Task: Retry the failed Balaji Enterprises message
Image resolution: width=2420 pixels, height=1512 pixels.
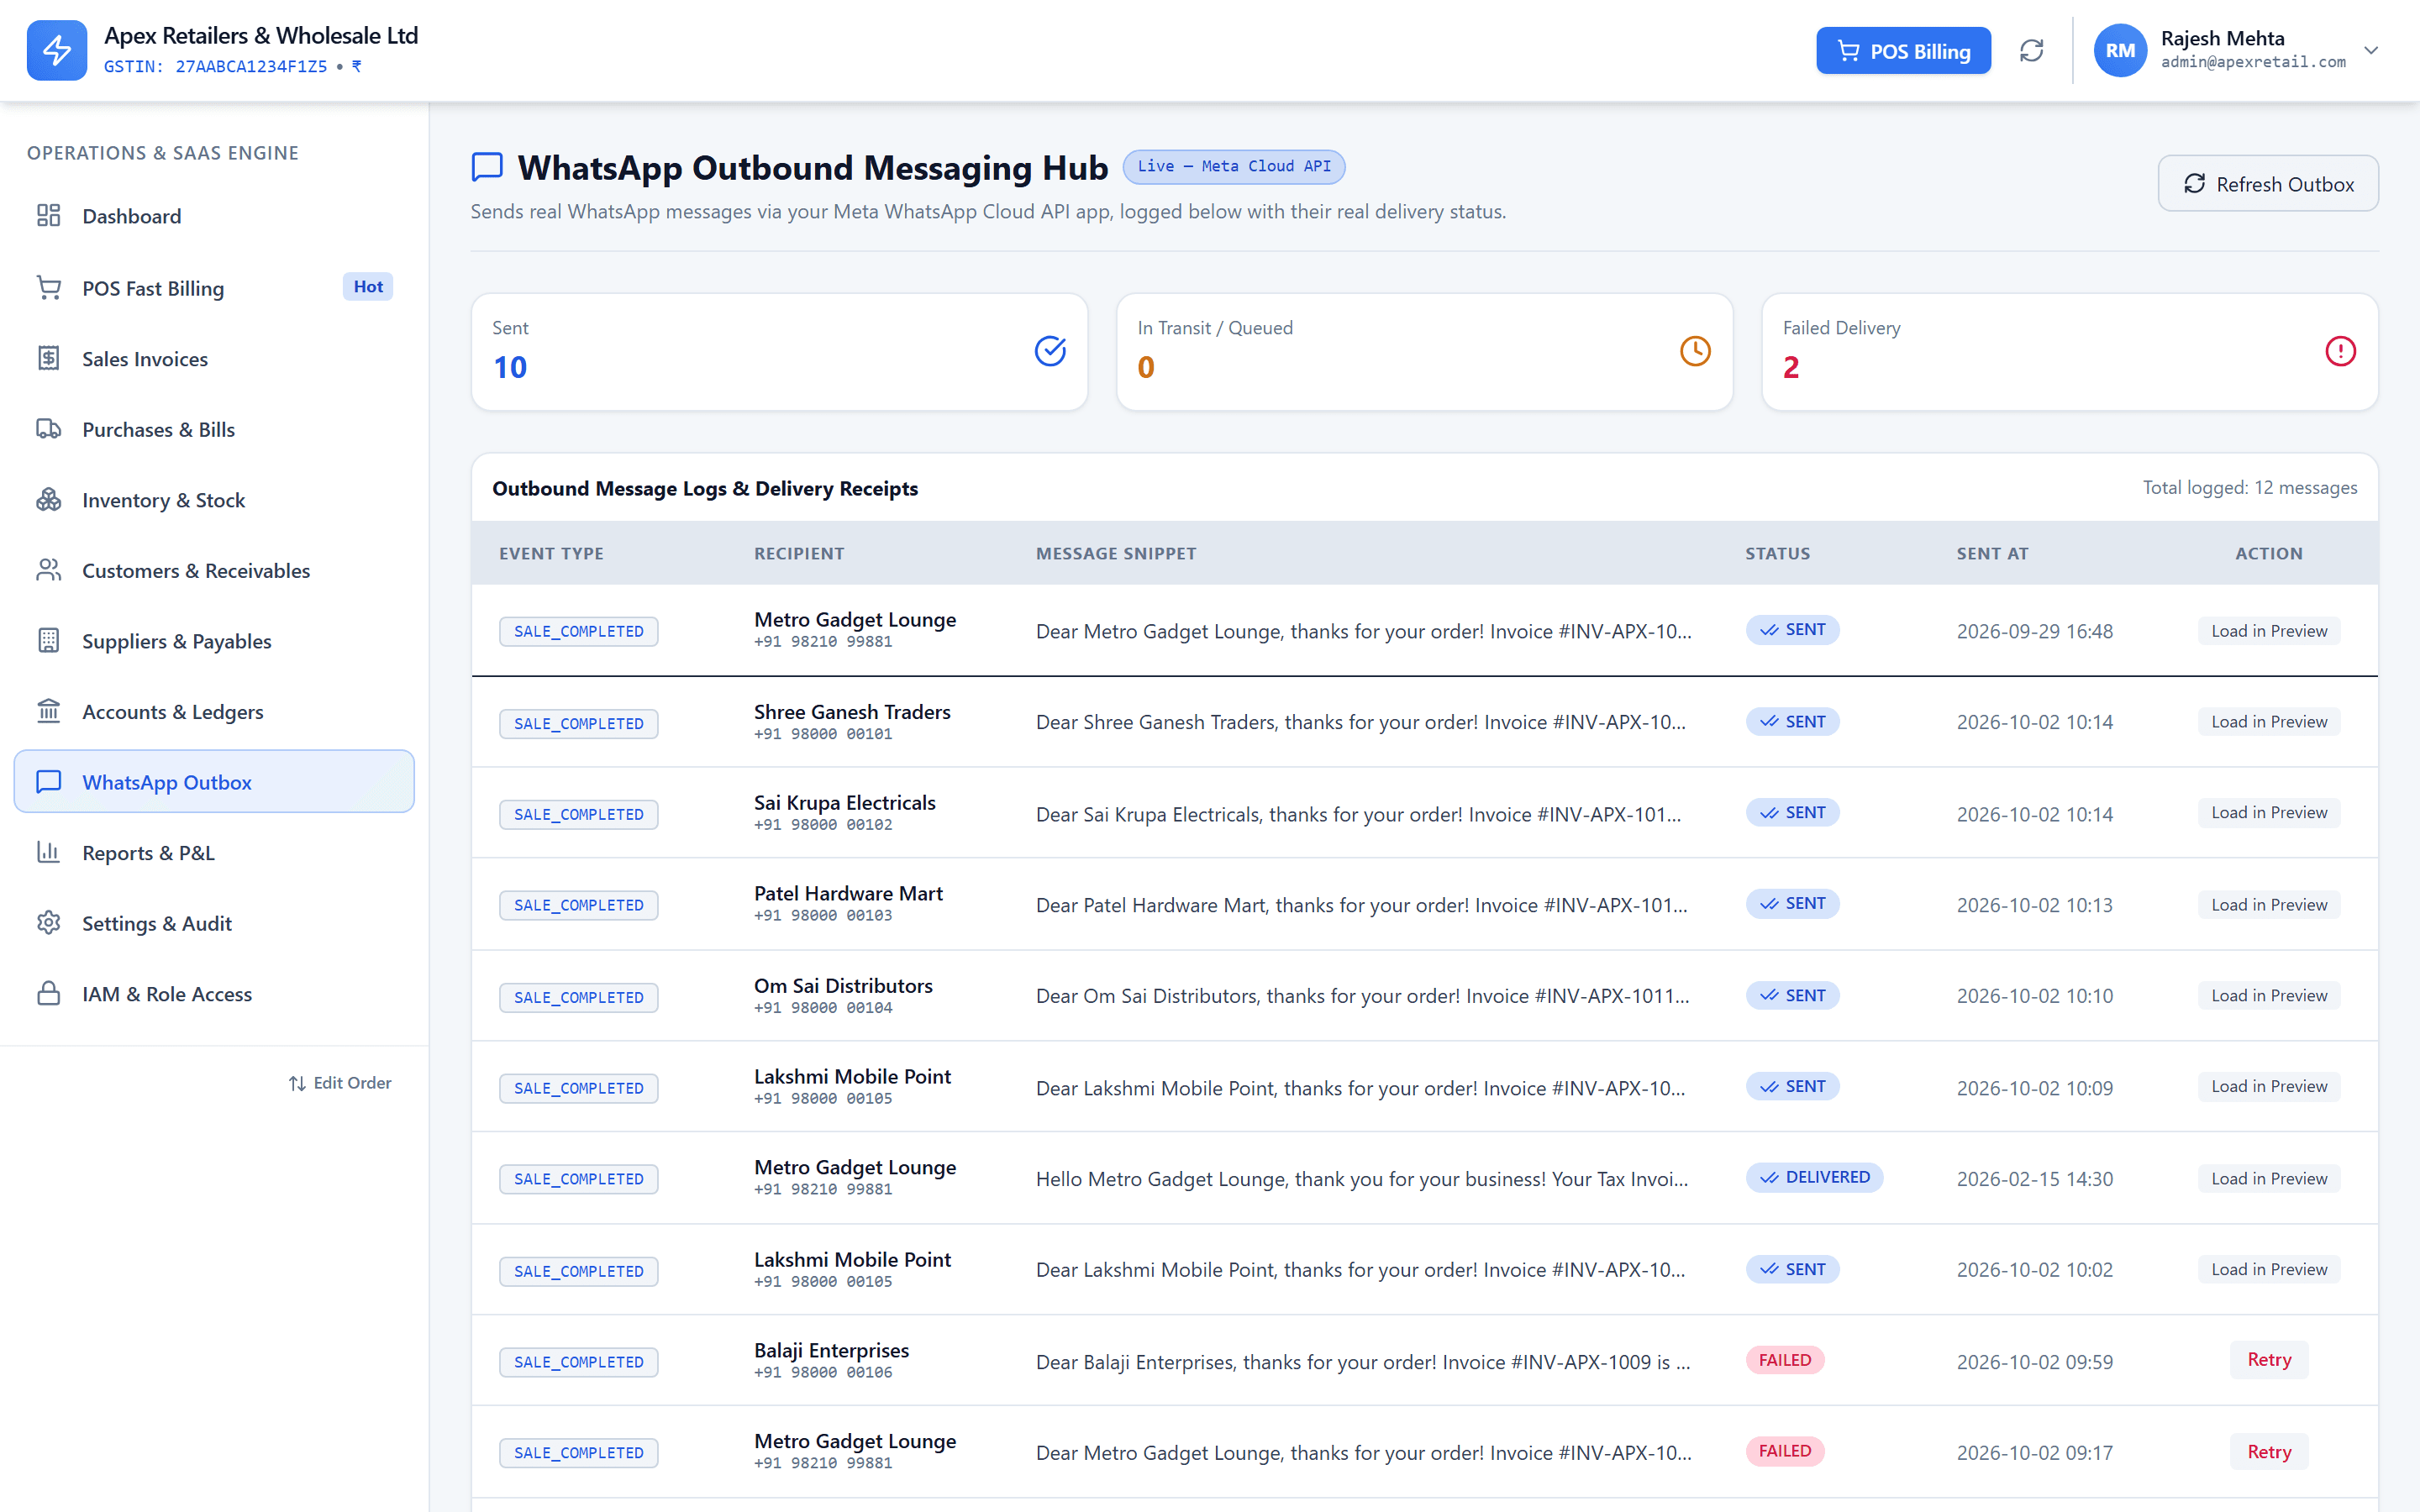Action: (2269, 1360)
